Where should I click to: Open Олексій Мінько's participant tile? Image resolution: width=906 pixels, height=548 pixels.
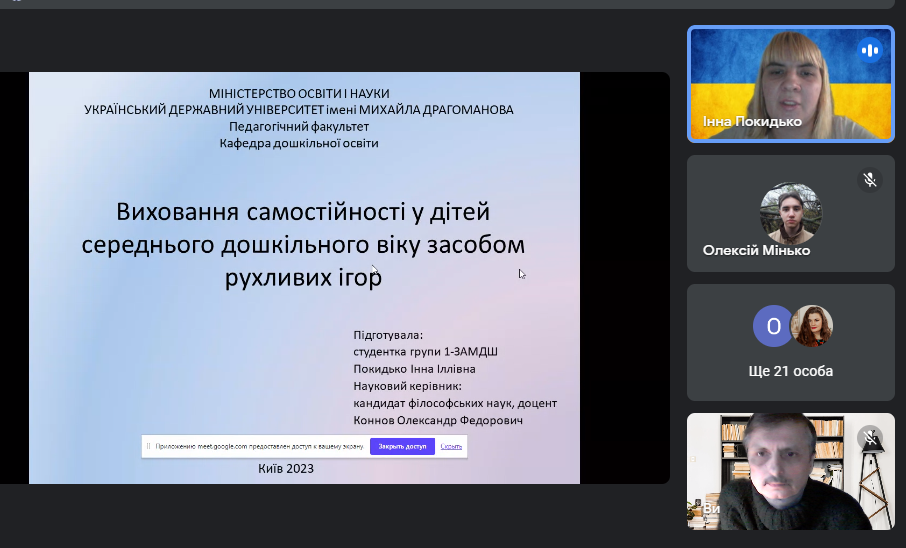pyautogui.click(x=790, y=213)
